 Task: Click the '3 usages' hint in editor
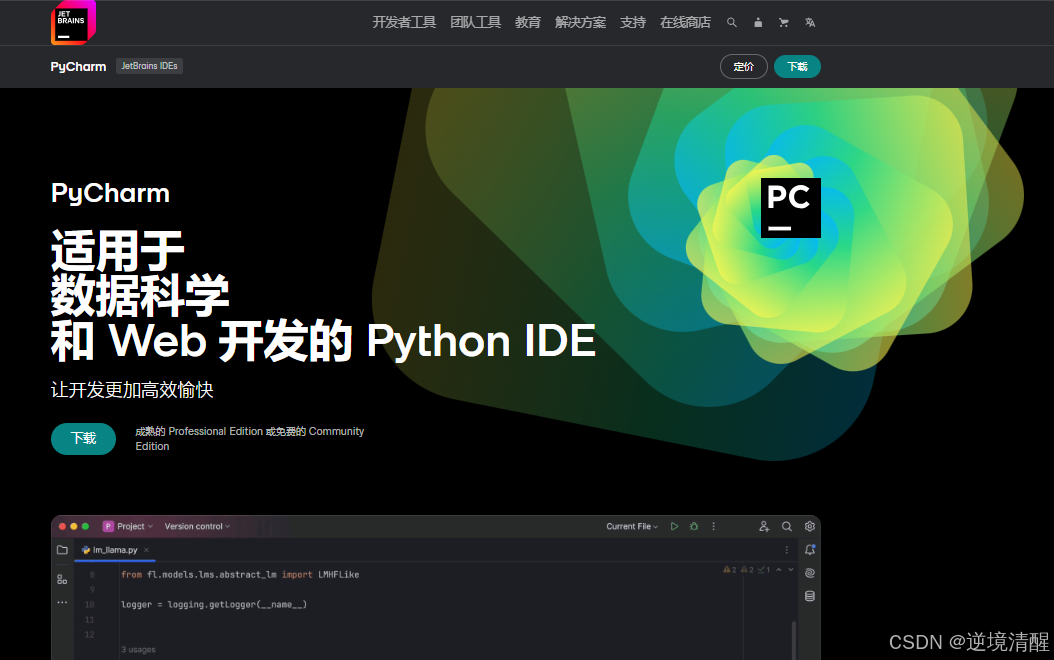coord(138,650)
